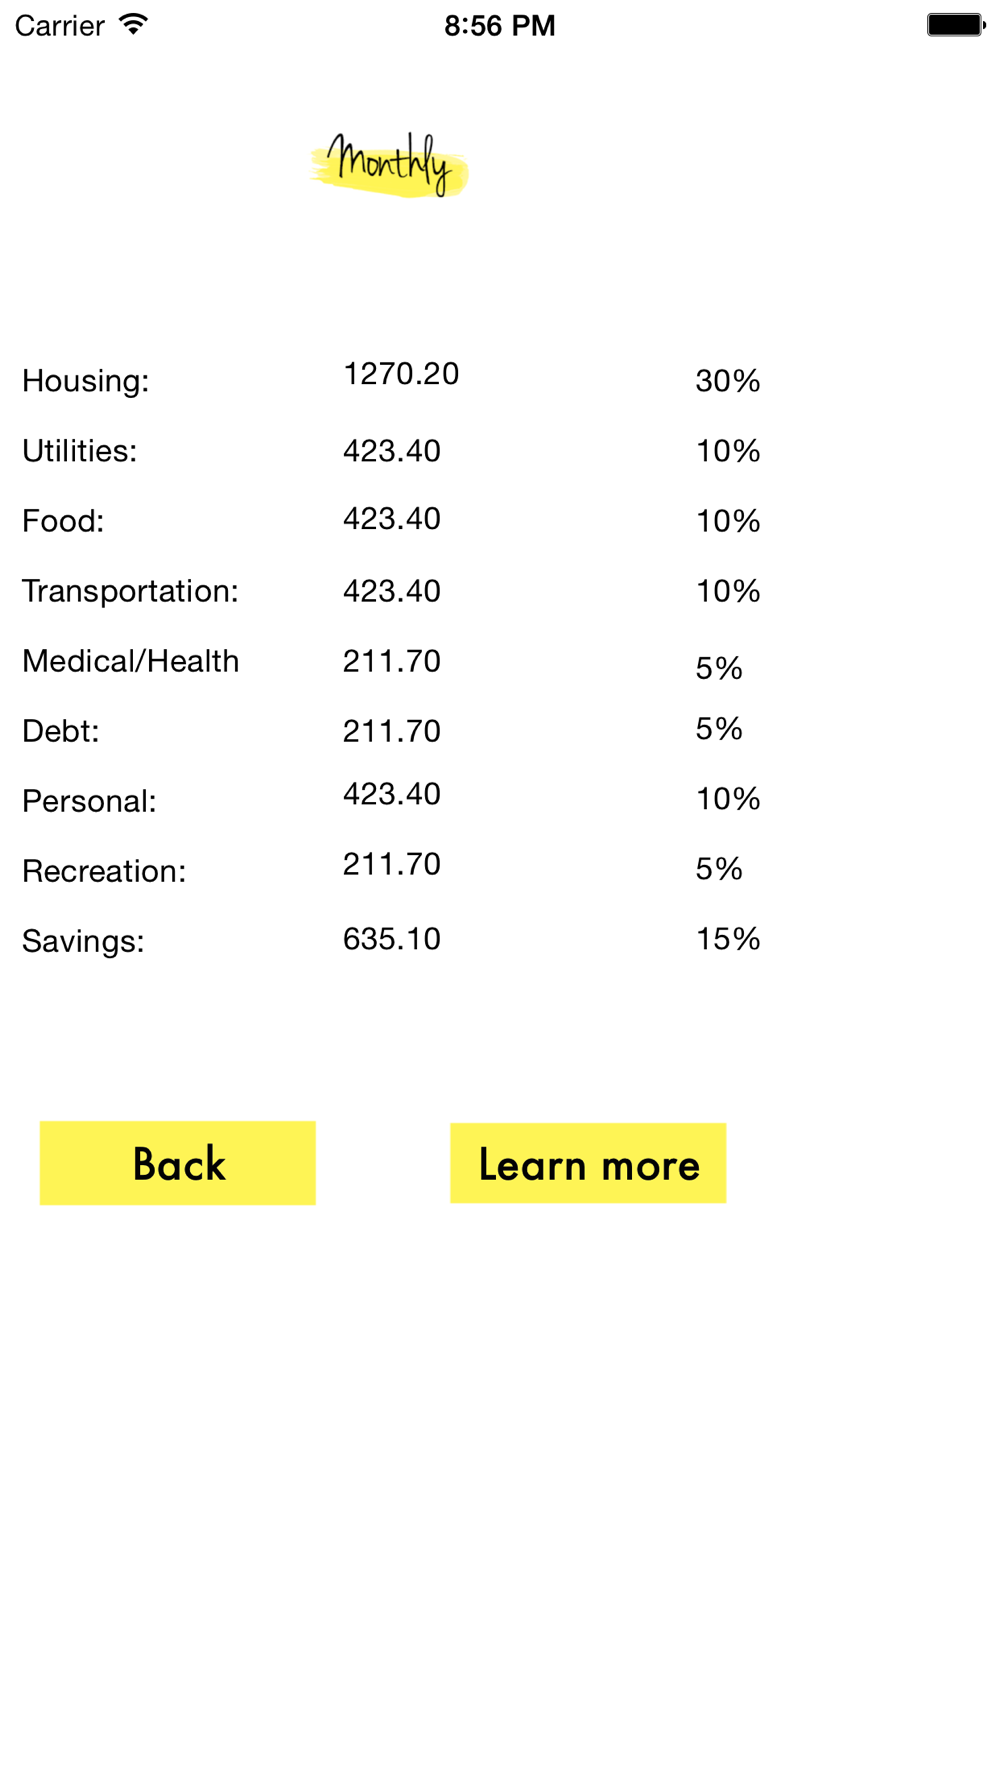Tap the 15% Savings percentage
The height and width of the screenshot is (1778, 1000).
[728, 939]
